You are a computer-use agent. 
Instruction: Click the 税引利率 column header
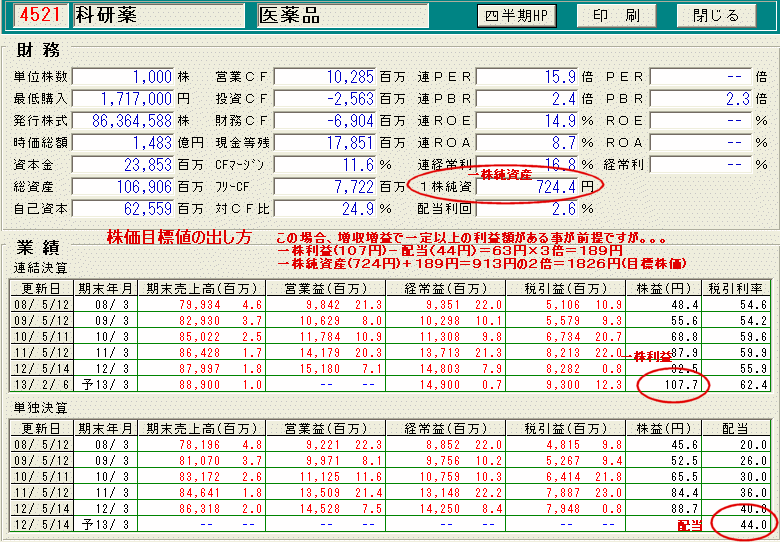pos(735,288)
